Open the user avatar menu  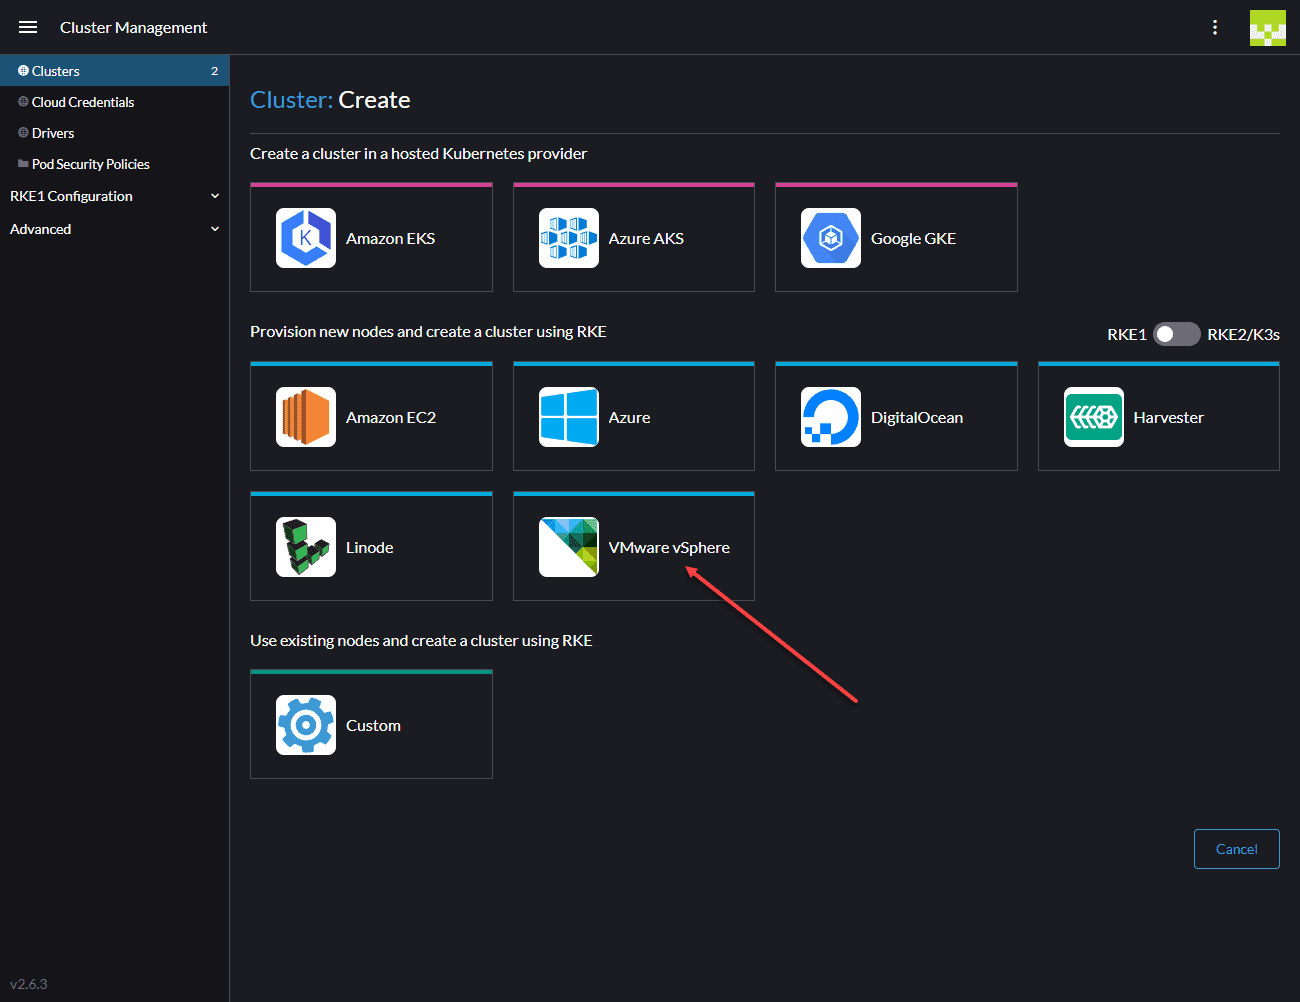(1267, 28)
